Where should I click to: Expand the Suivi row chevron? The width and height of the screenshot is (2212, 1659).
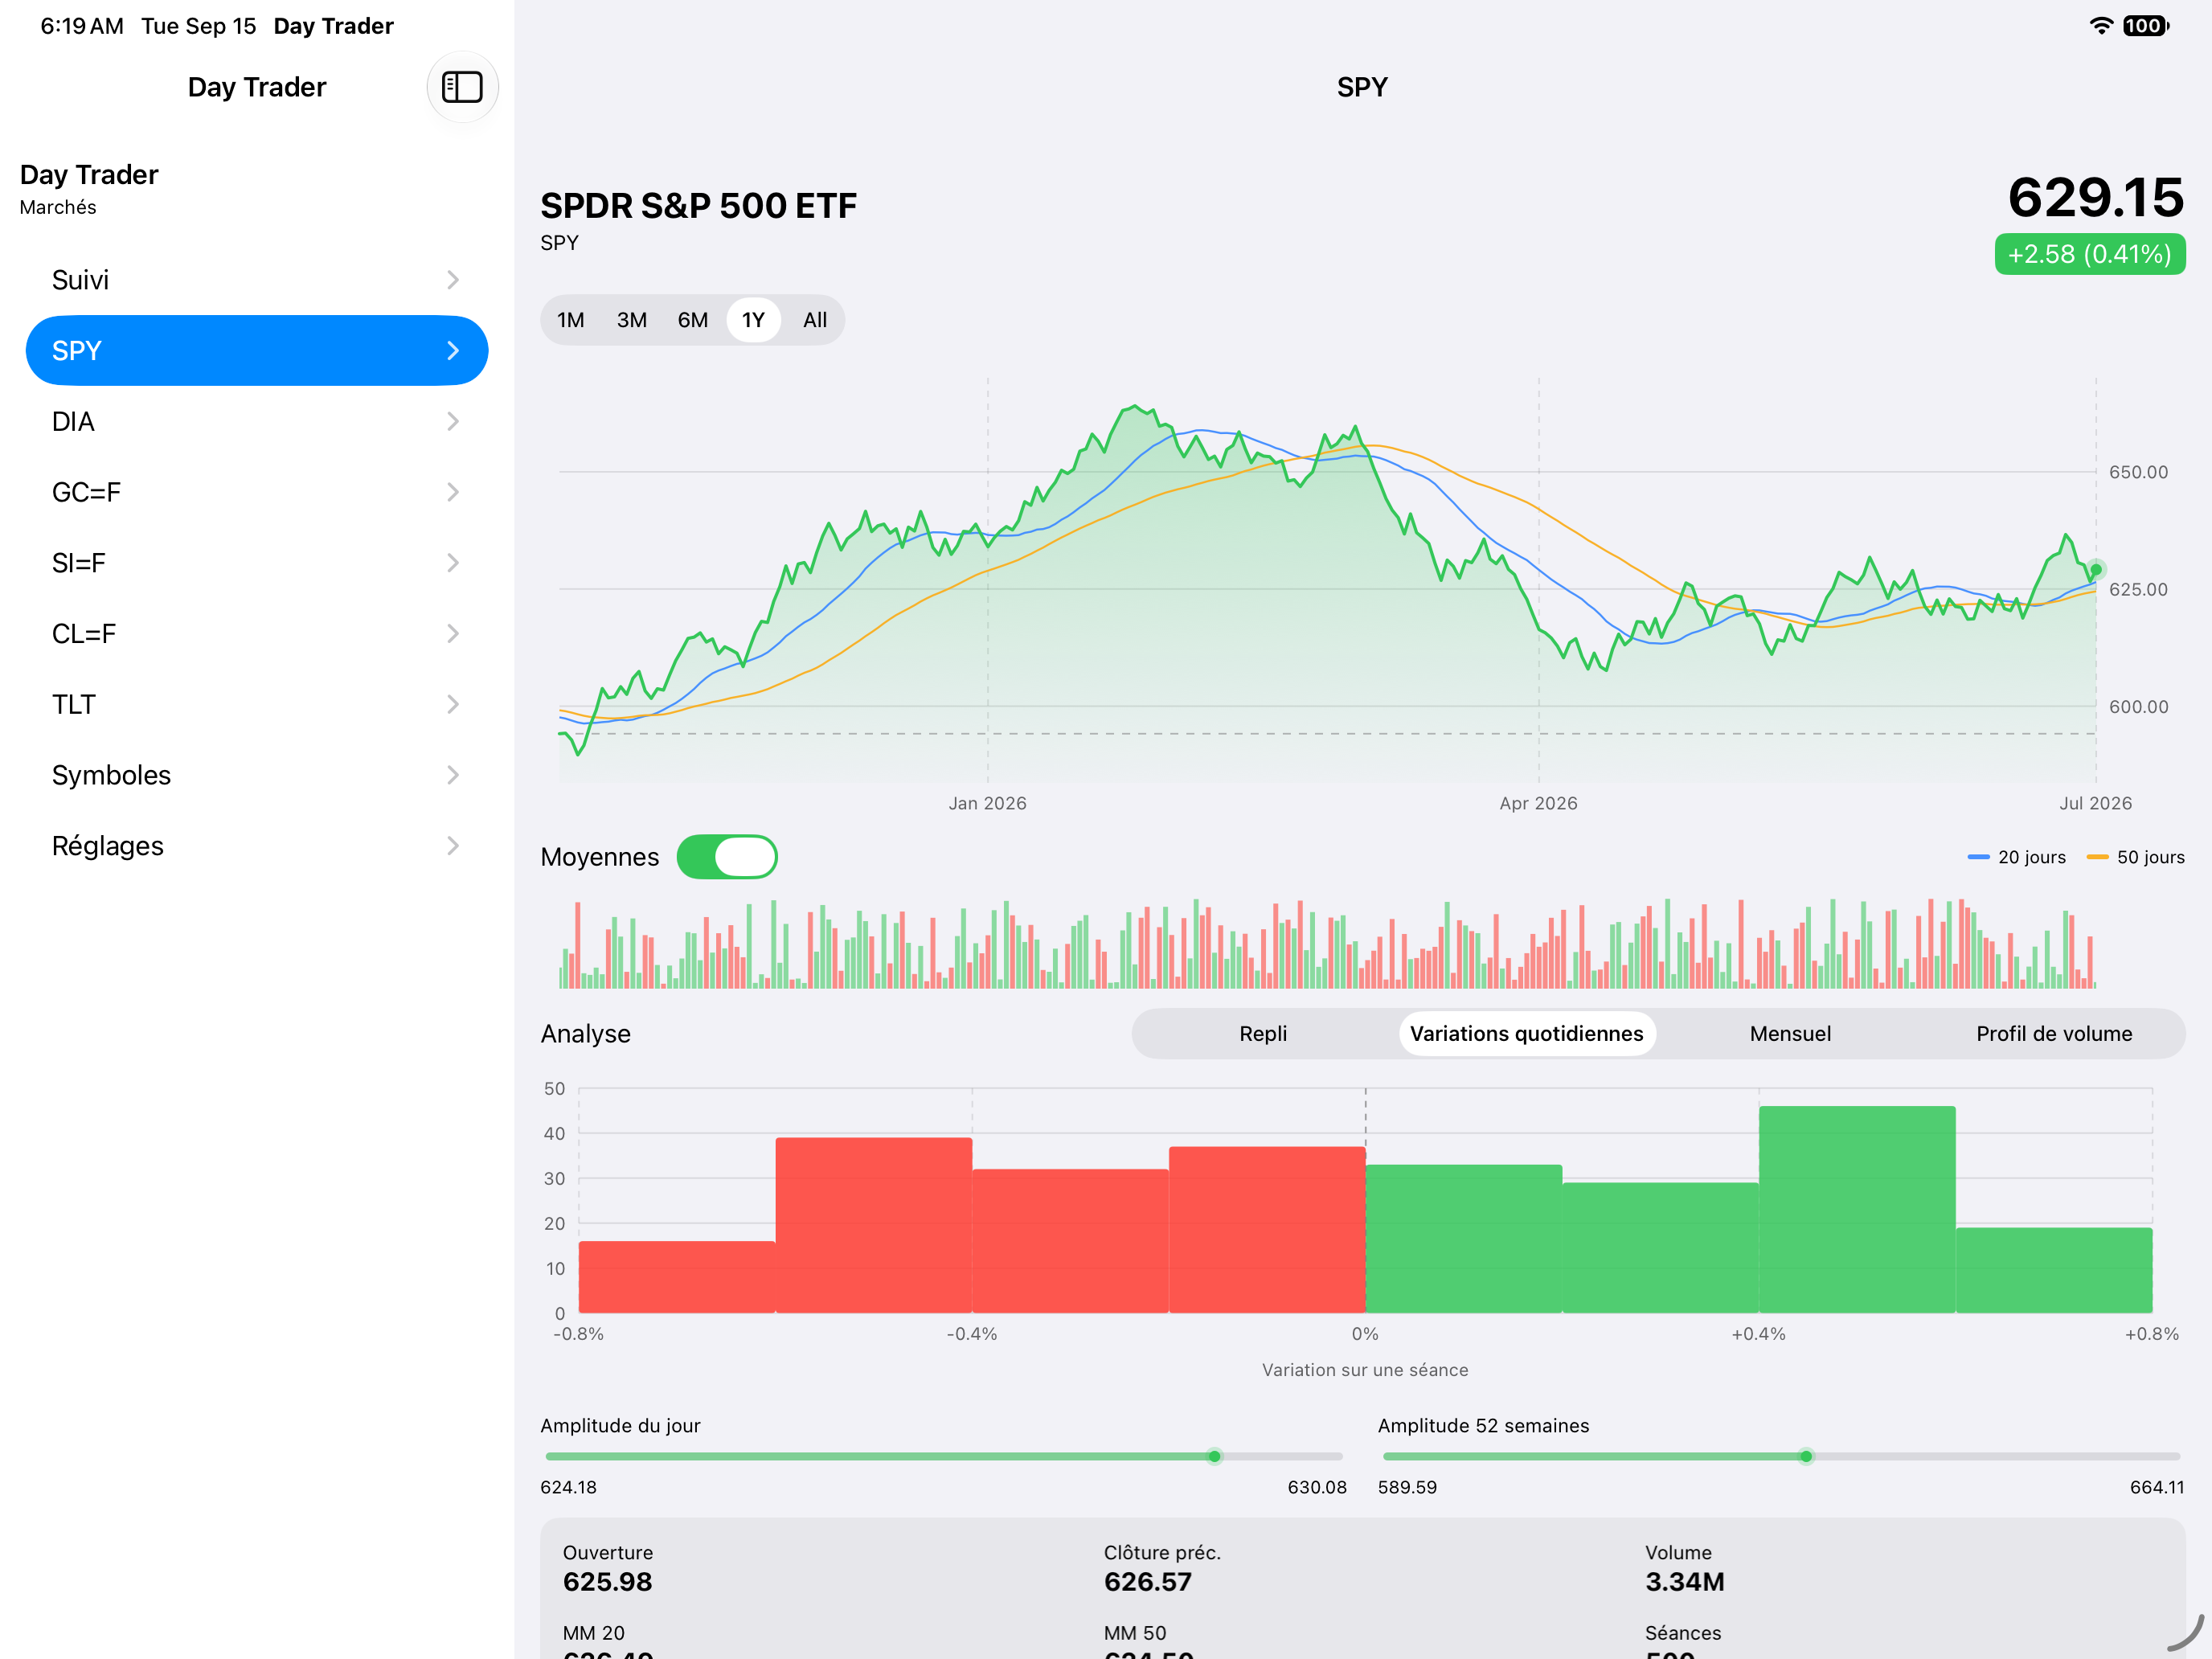pos(453,280)
